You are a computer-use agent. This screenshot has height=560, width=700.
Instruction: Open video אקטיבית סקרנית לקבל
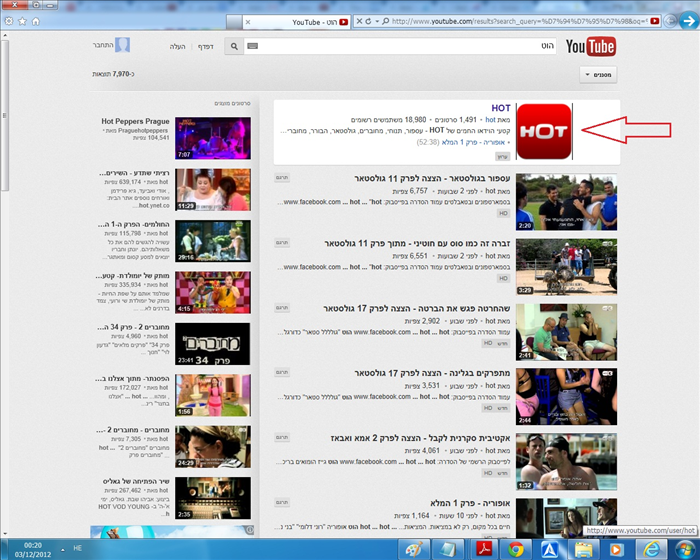point(420,438)
